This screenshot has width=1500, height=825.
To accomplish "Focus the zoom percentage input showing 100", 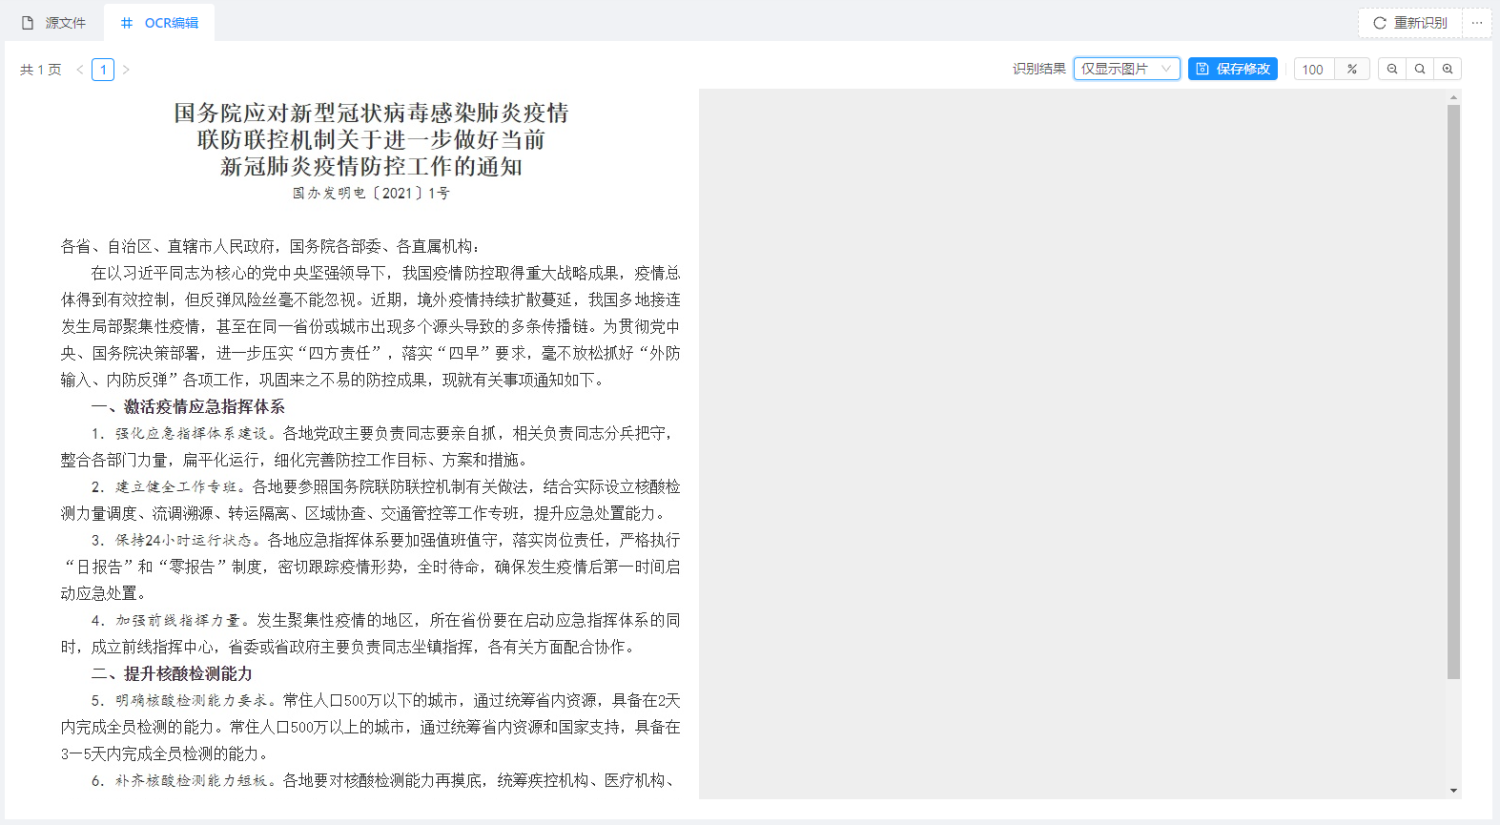I will (x=1314, y=69).
